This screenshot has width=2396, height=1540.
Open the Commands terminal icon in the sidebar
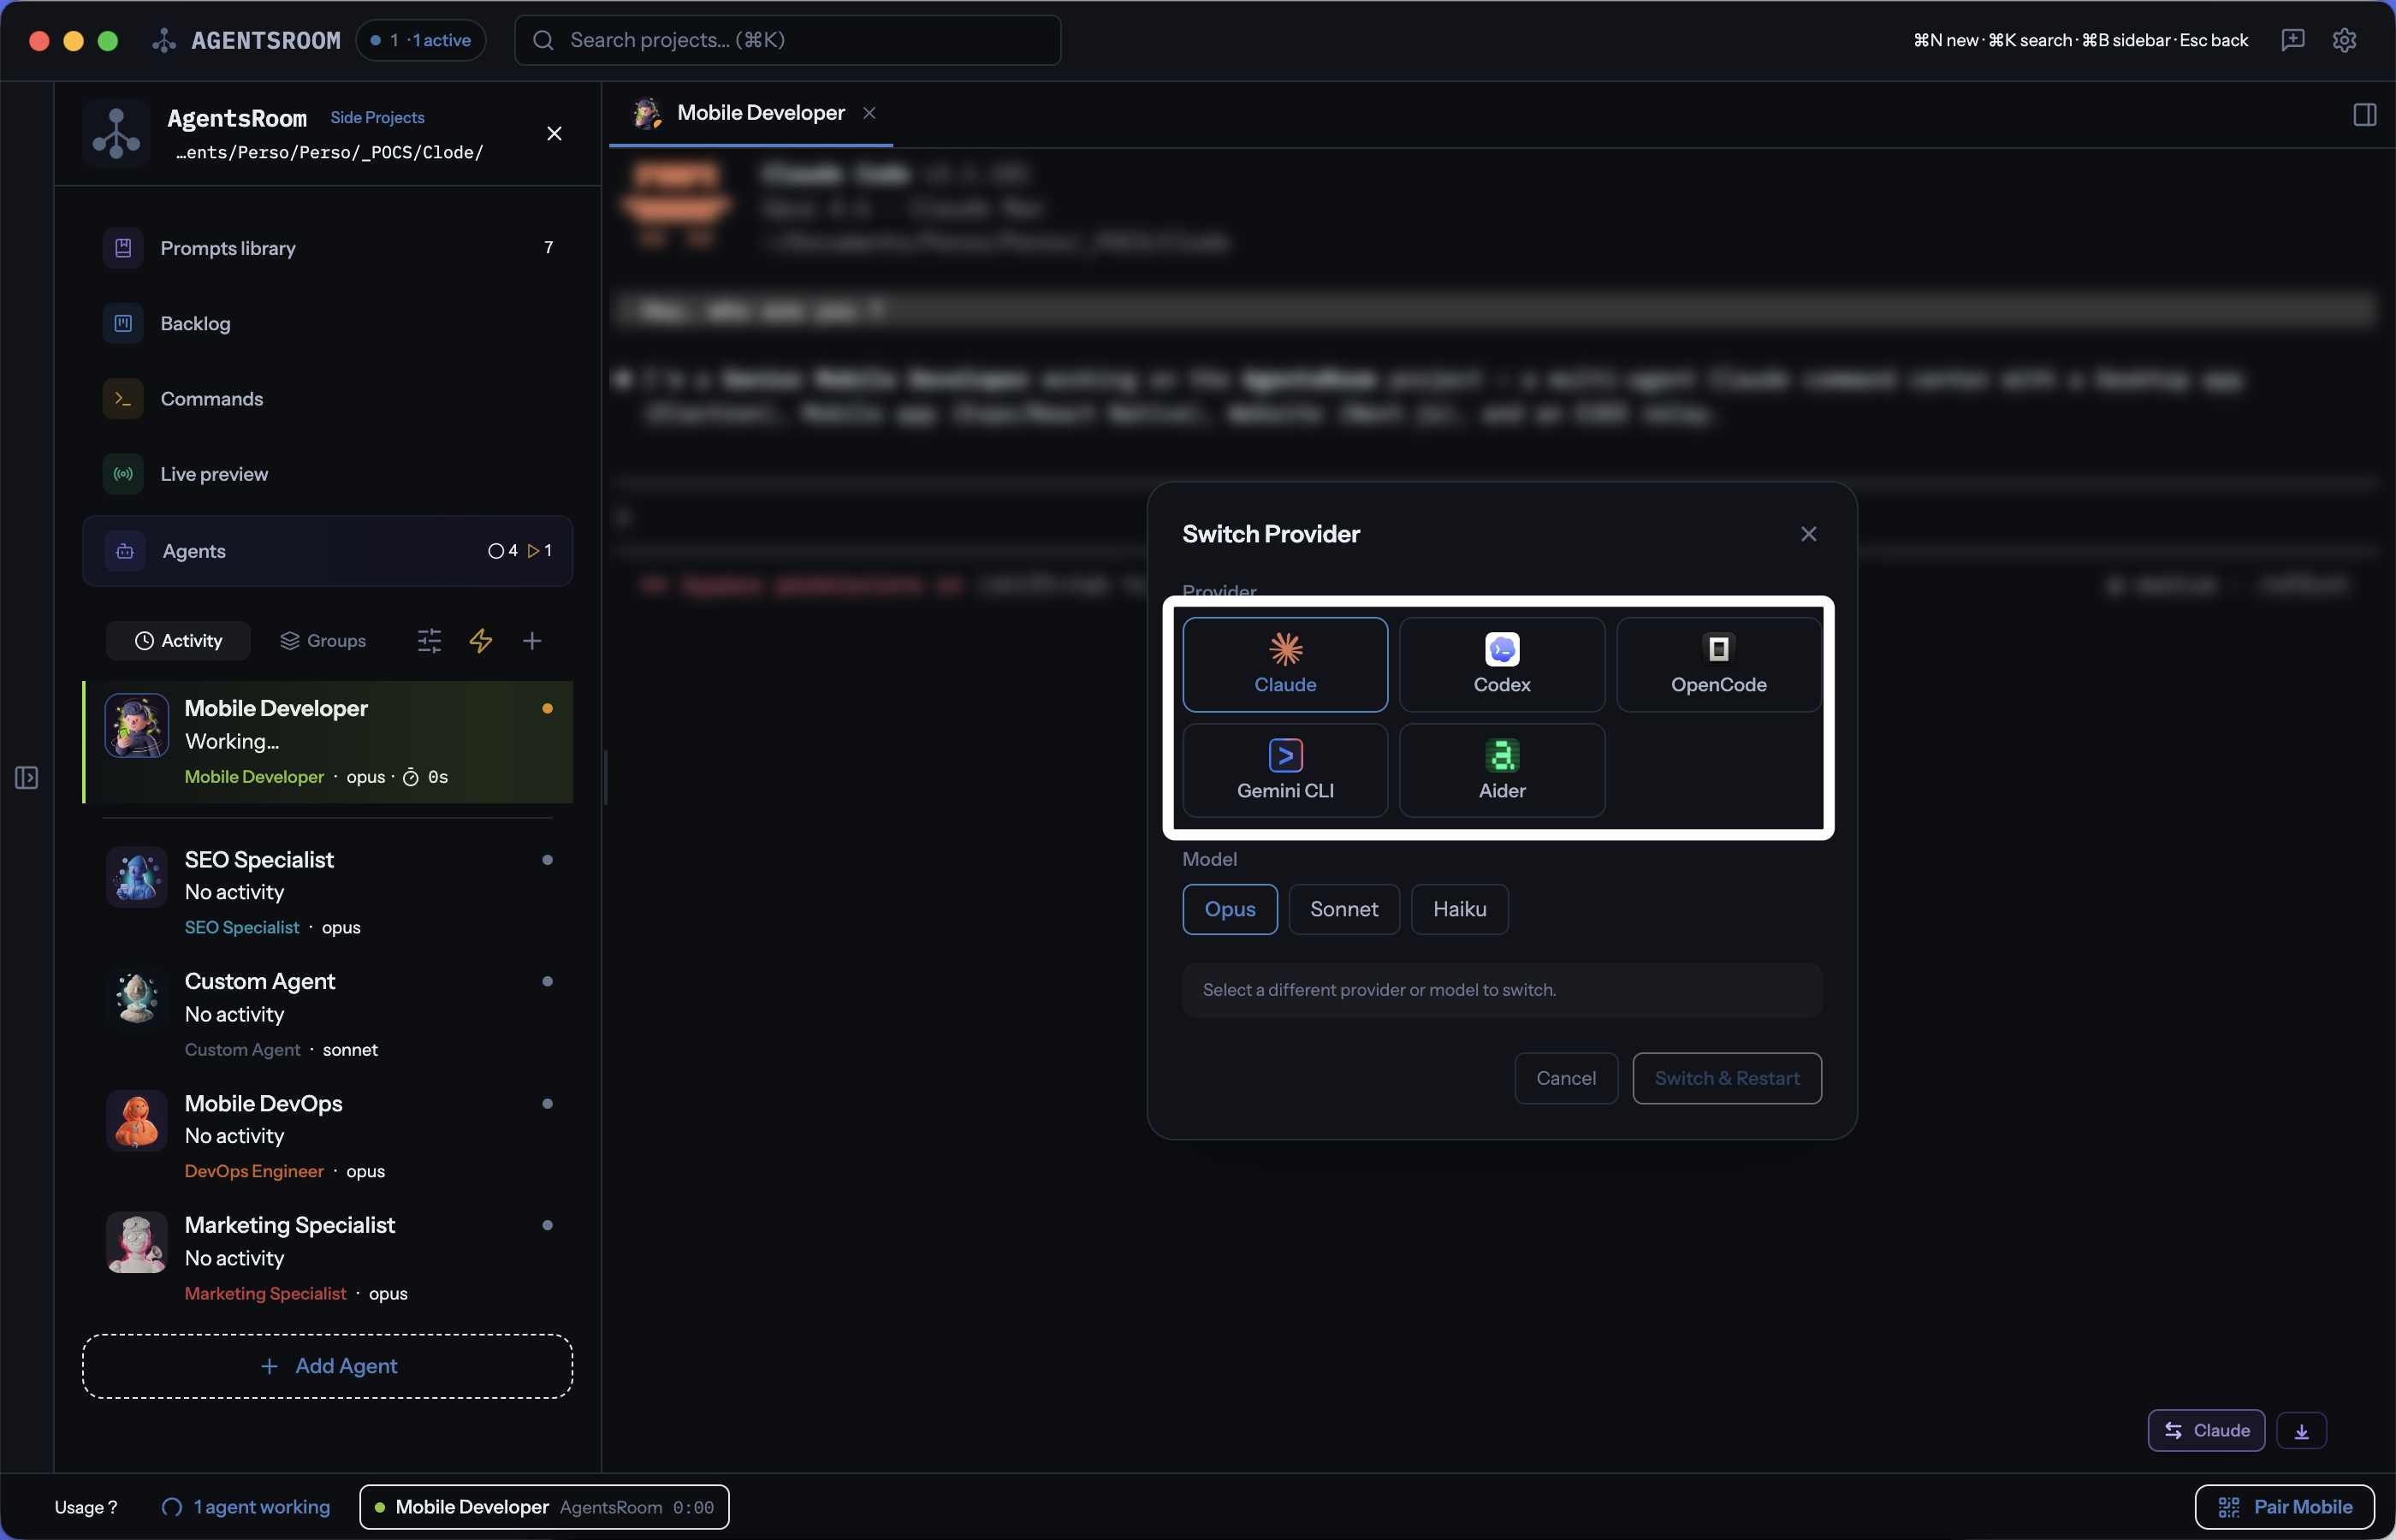click(x=122, y=398)
